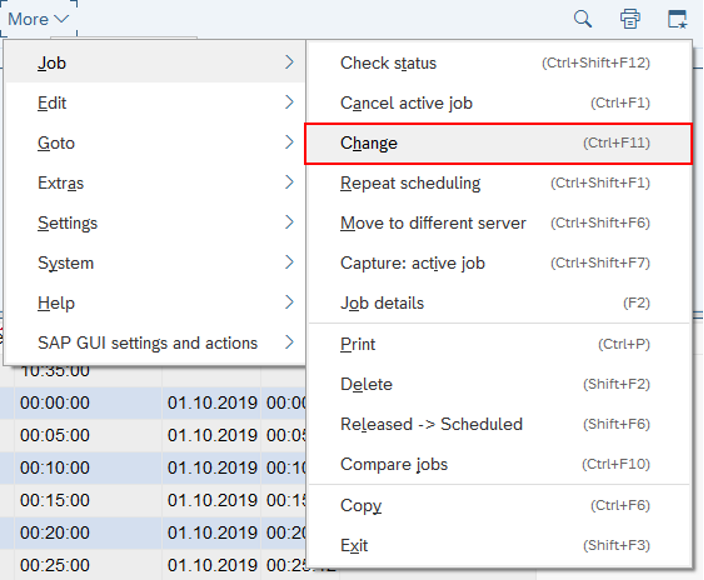The width and height of the screenshot is (704, 580).
Task: Click the chevron arrow beside Settings
Action: click(290, 222)
